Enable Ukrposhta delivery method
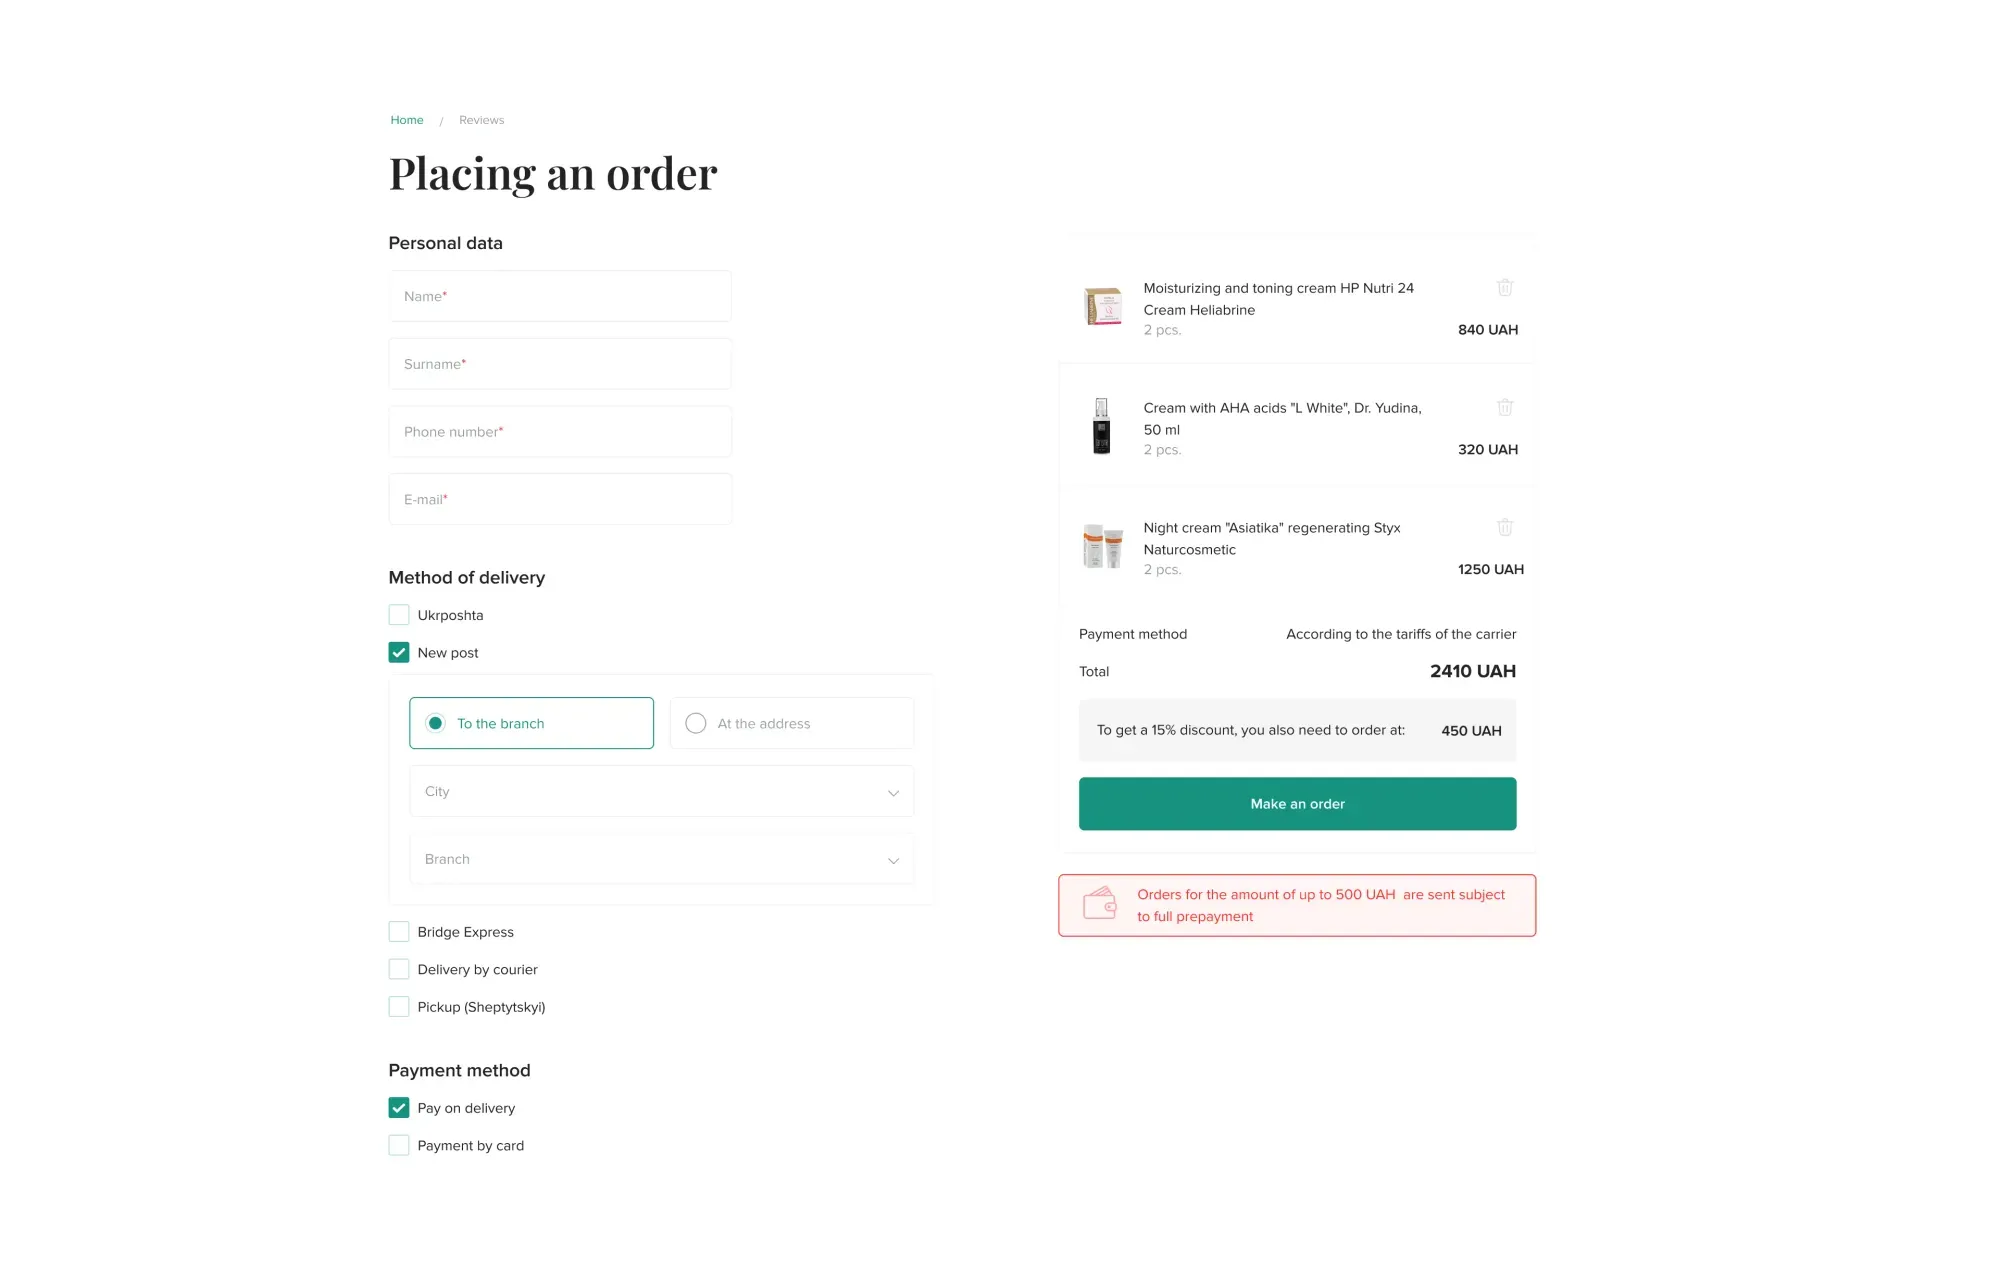This screenshot has width=2000, height=1267. (399, 614)
